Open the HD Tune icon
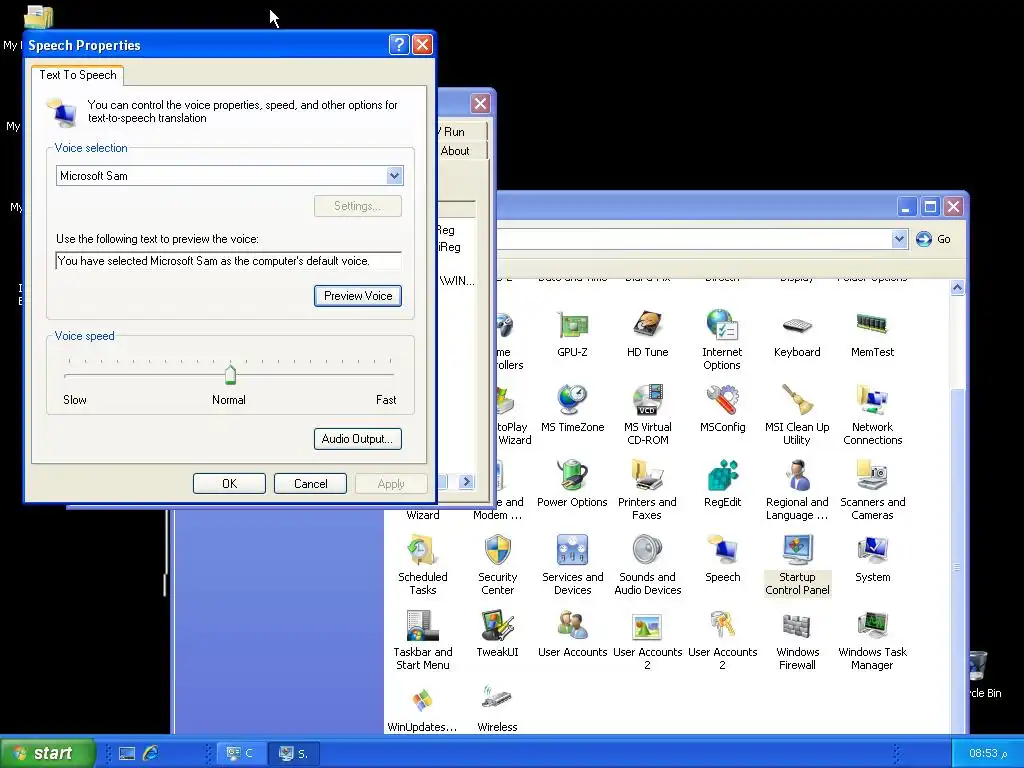The image size is (1024, 768). tap(647, 333)
